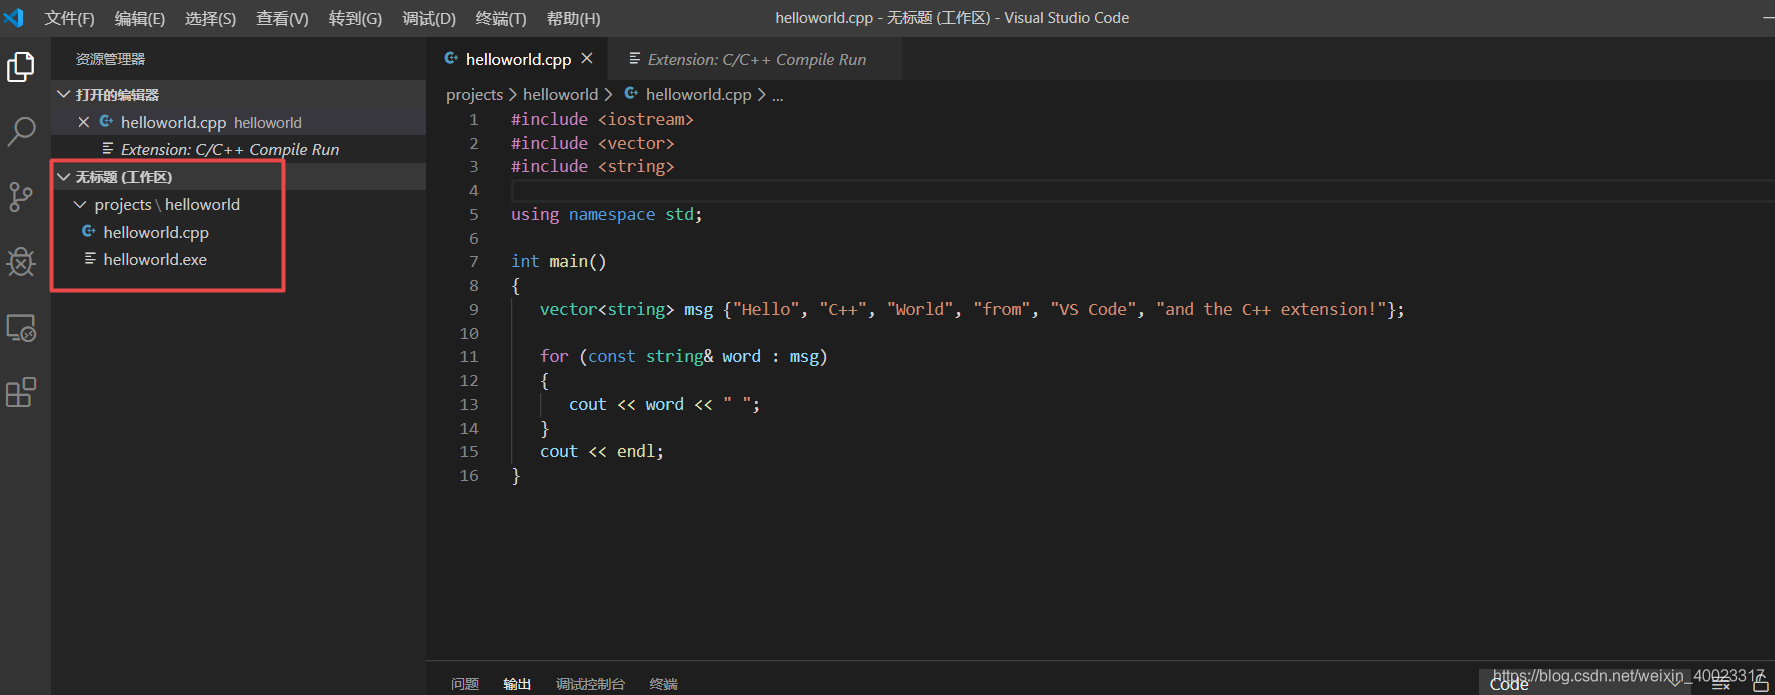Click C++ file icon beside helloworld.cpp tree item

point(89,232)
